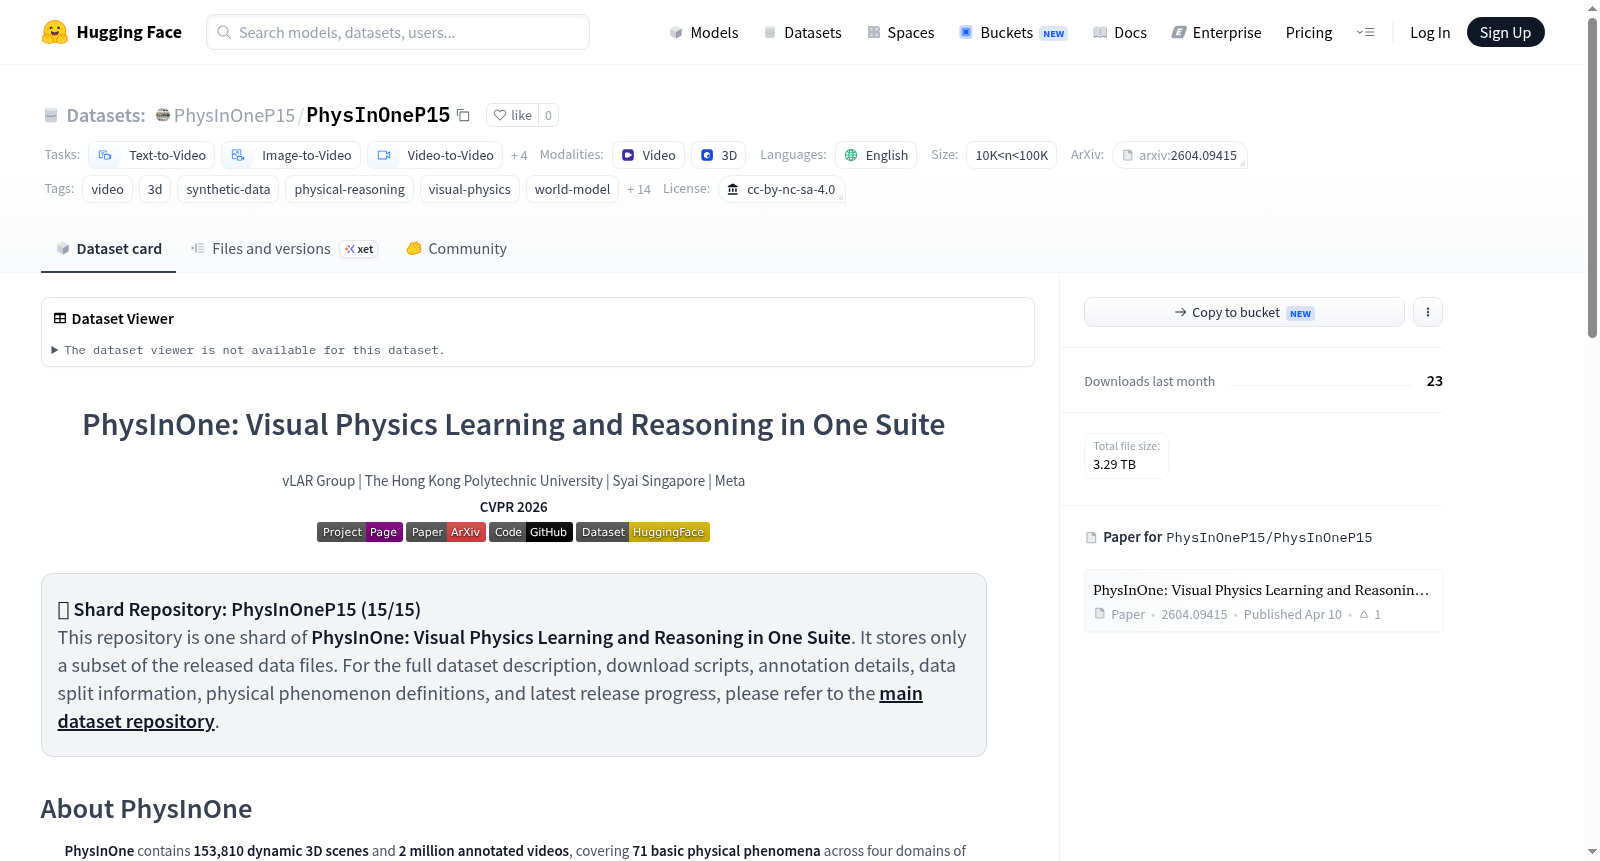Viewport: 1600px width, 861px height.
Task: Click the bold PhysInOneP15 dataset name
Action: click(378, 115)
